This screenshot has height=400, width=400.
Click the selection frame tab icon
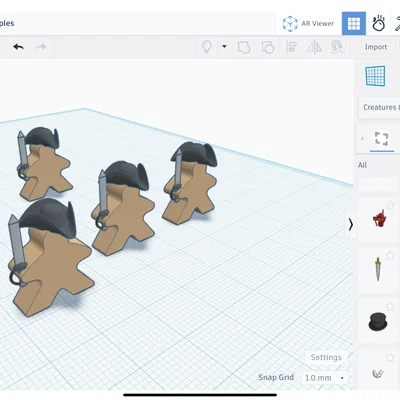(382, 139)
